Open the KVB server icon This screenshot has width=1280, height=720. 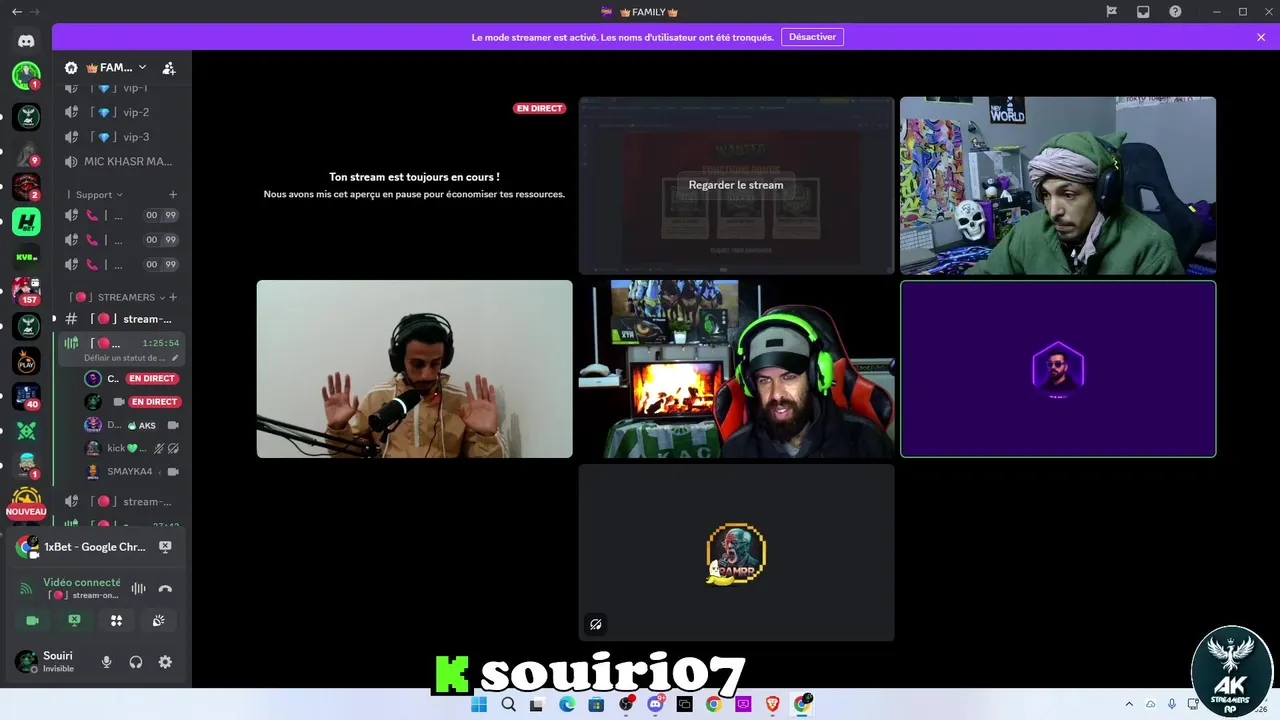[26, 257]
